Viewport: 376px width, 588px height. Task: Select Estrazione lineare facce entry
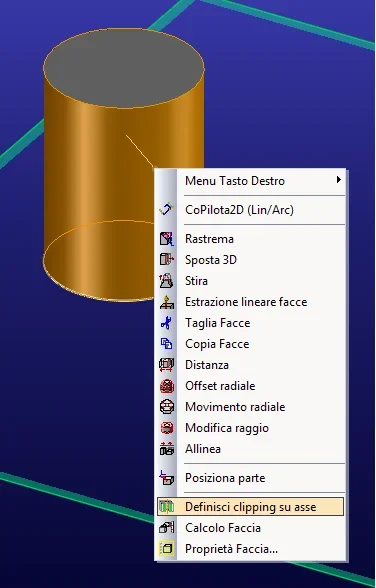point(250,302)
